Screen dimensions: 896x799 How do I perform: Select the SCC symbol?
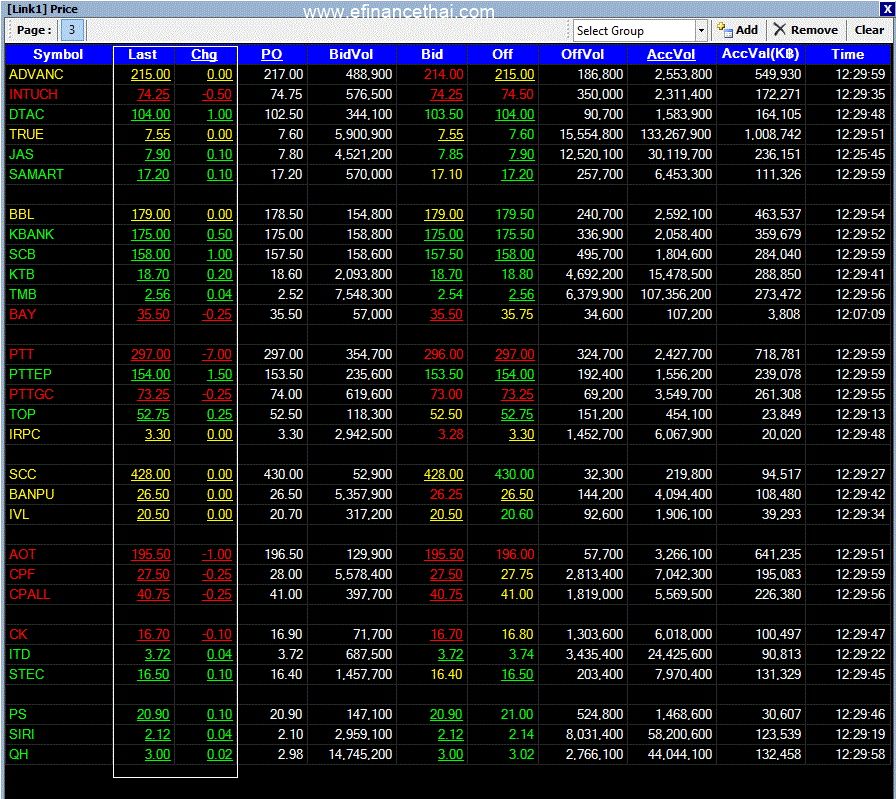coord(22,474)
